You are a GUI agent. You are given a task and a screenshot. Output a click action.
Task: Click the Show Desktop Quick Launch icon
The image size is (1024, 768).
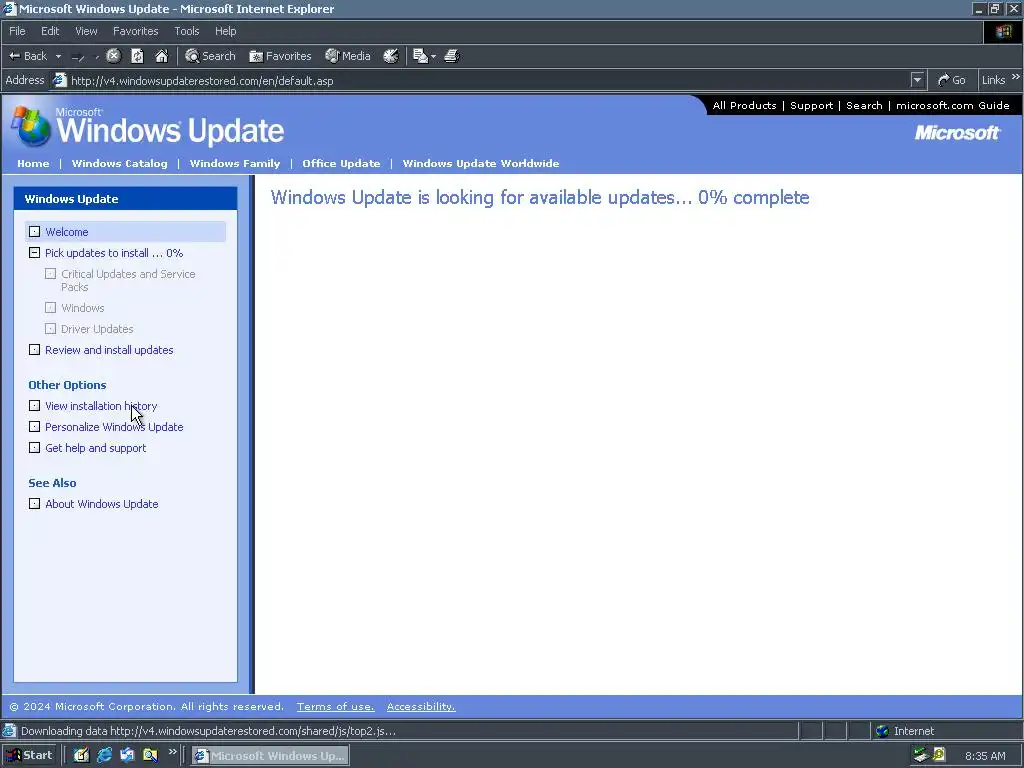(x=82, y=756)
